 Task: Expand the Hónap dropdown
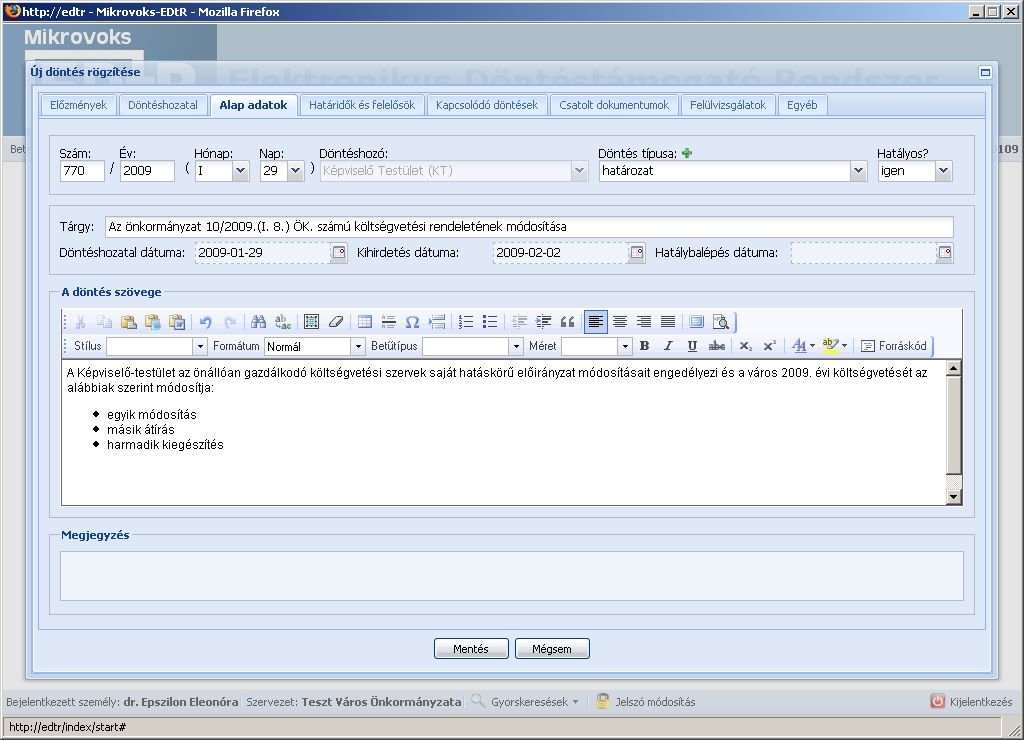[x=241, y=171]
